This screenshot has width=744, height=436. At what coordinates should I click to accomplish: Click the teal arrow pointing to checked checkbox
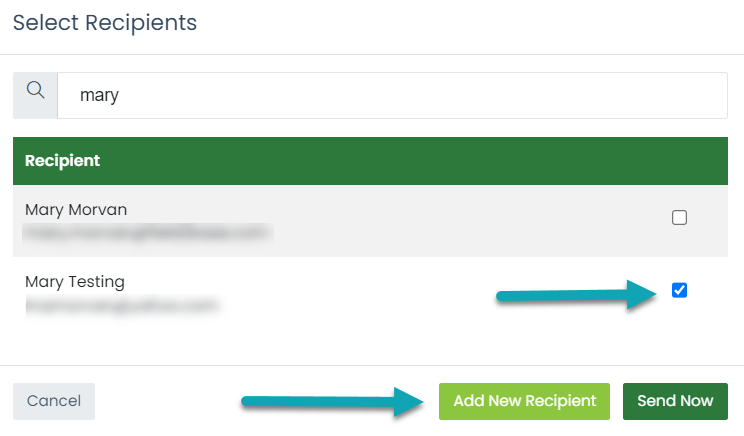pyautogui.click(x=576, y=295)
